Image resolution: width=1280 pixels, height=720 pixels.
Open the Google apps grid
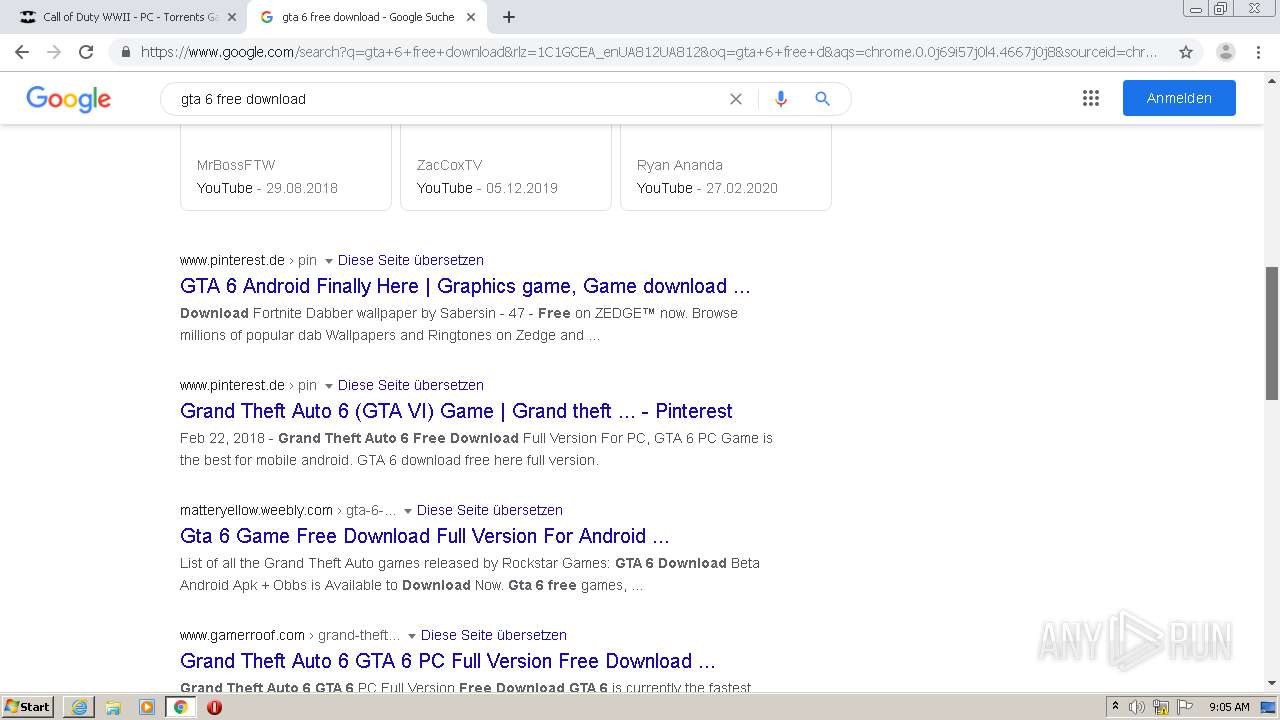click(x=1091, y=98)
